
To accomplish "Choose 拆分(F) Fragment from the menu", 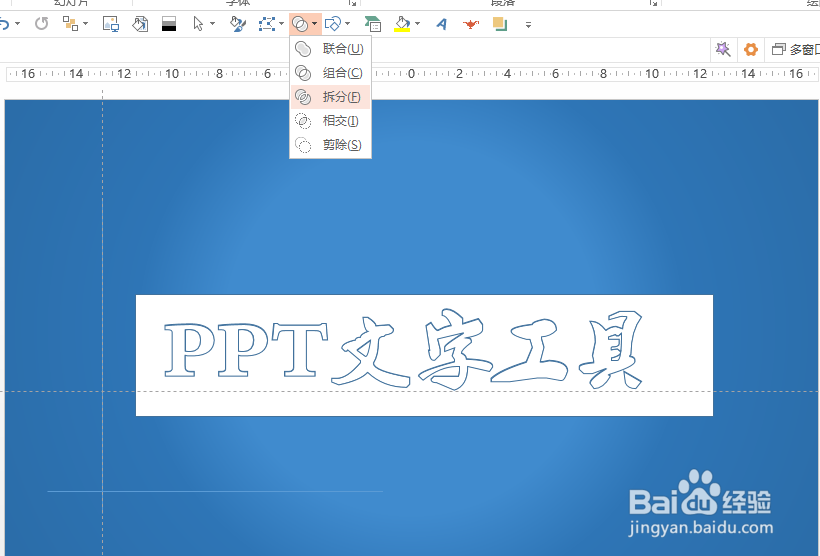I will [x=331, y=97].
